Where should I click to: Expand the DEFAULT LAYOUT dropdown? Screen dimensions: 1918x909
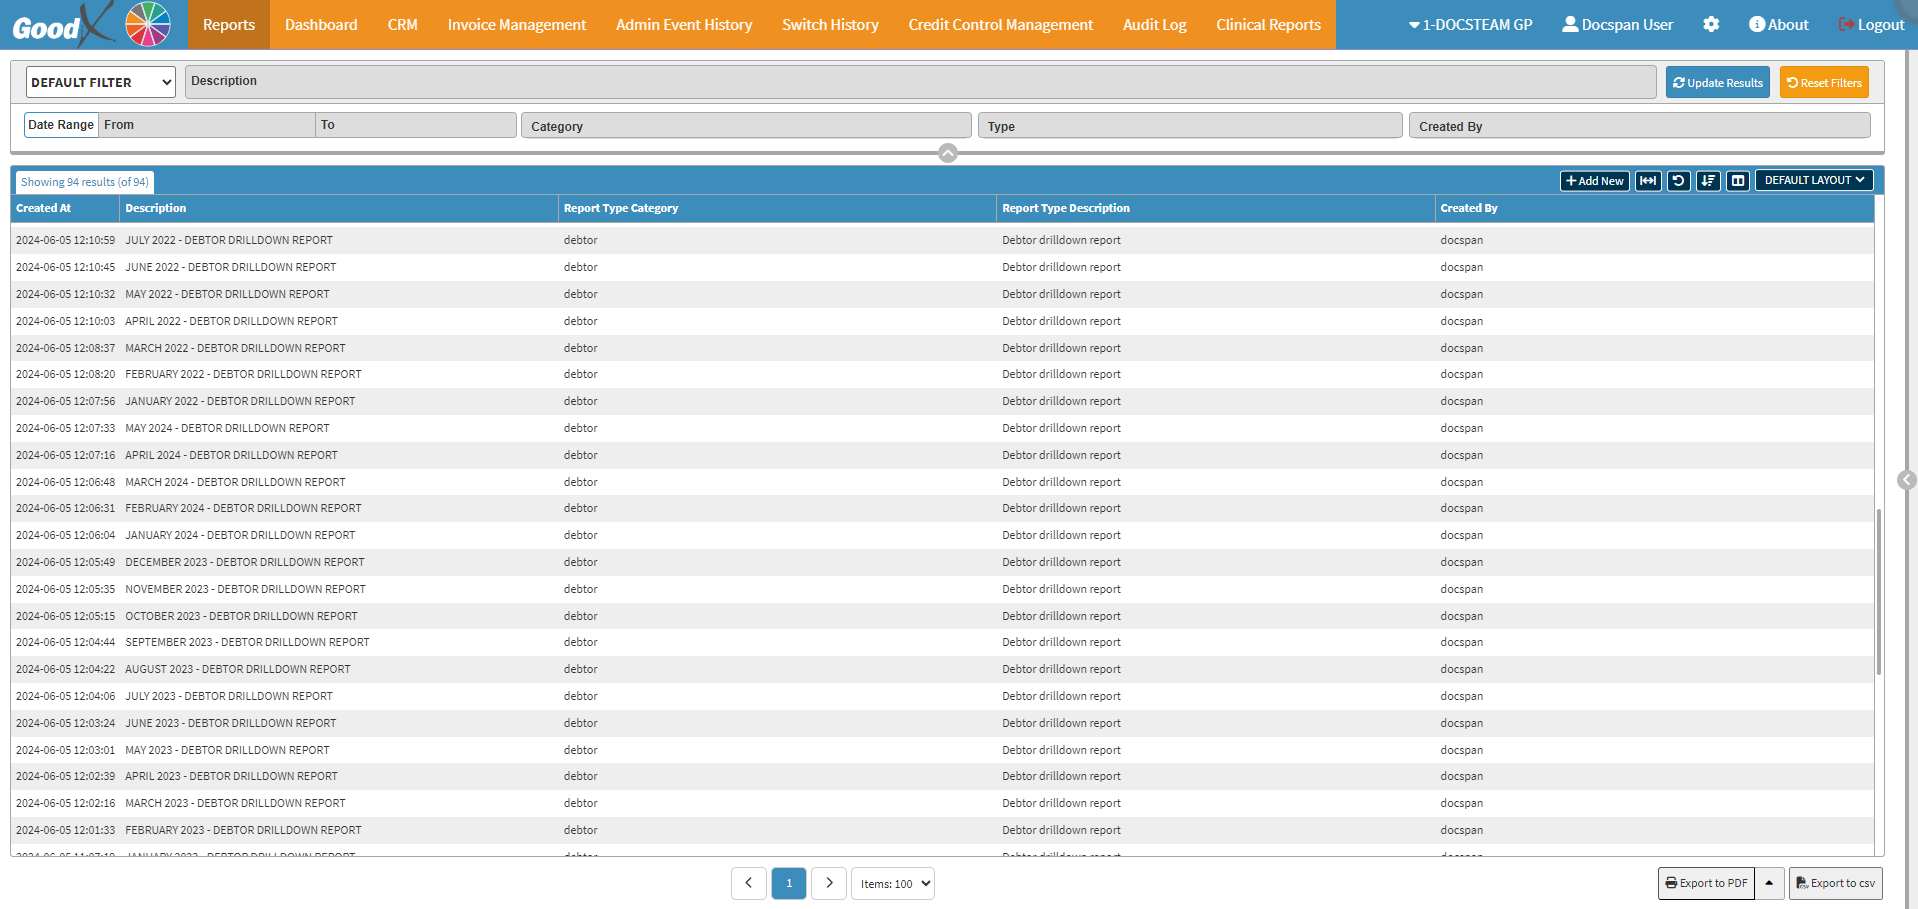pos(1813,181)
